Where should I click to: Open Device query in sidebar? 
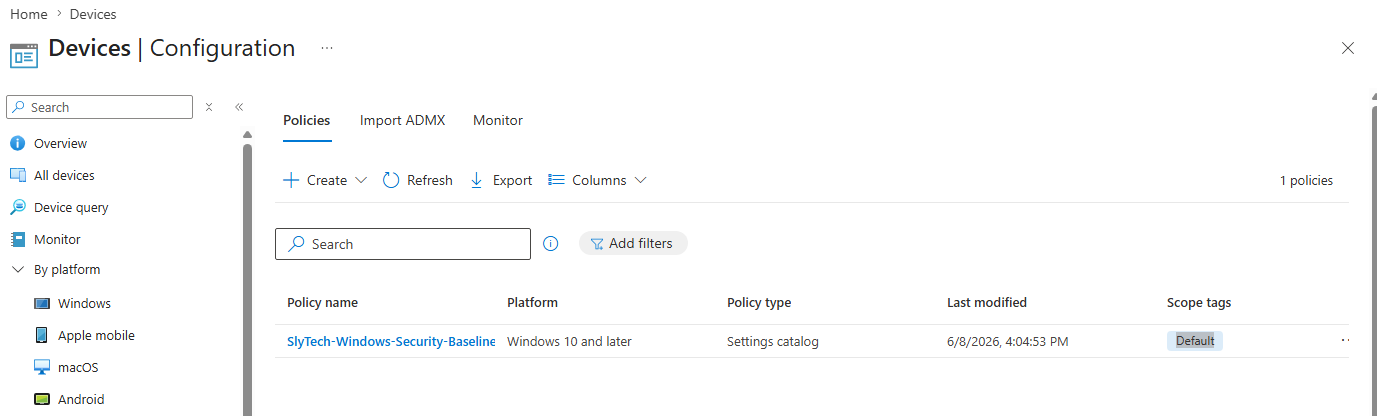tap(71, 207)
